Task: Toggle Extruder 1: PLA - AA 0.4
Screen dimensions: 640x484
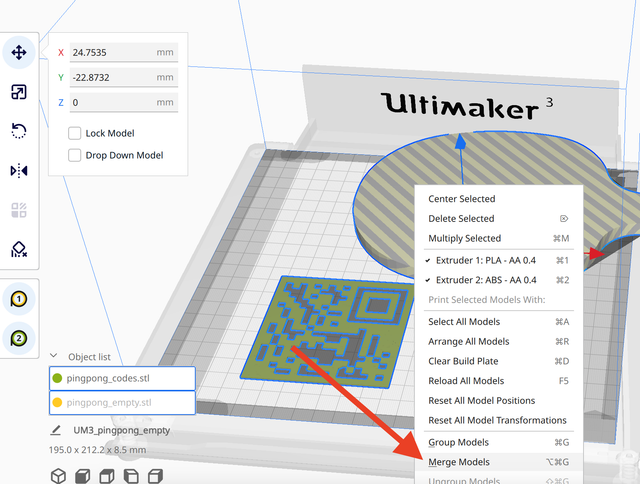Action: pyautogui.click(x=498, y=260)
